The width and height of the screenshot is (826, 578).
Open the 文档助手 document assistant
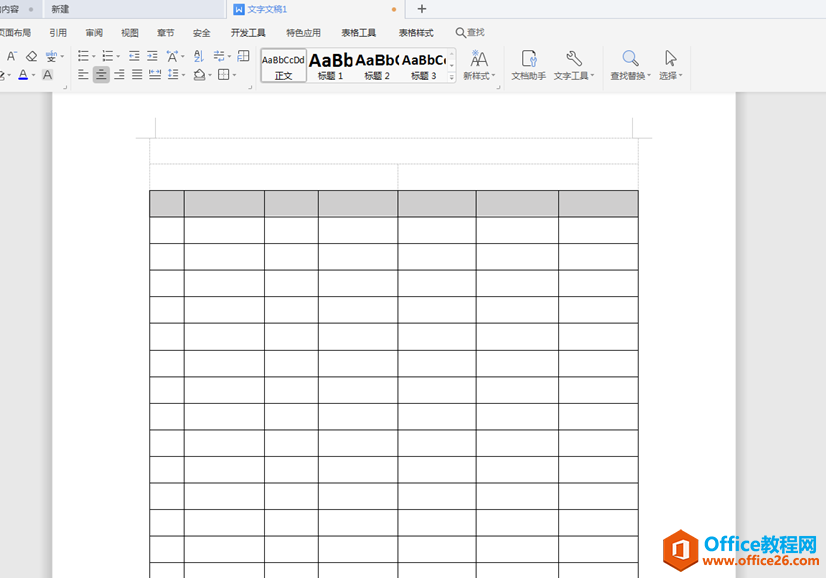(528, 66)
